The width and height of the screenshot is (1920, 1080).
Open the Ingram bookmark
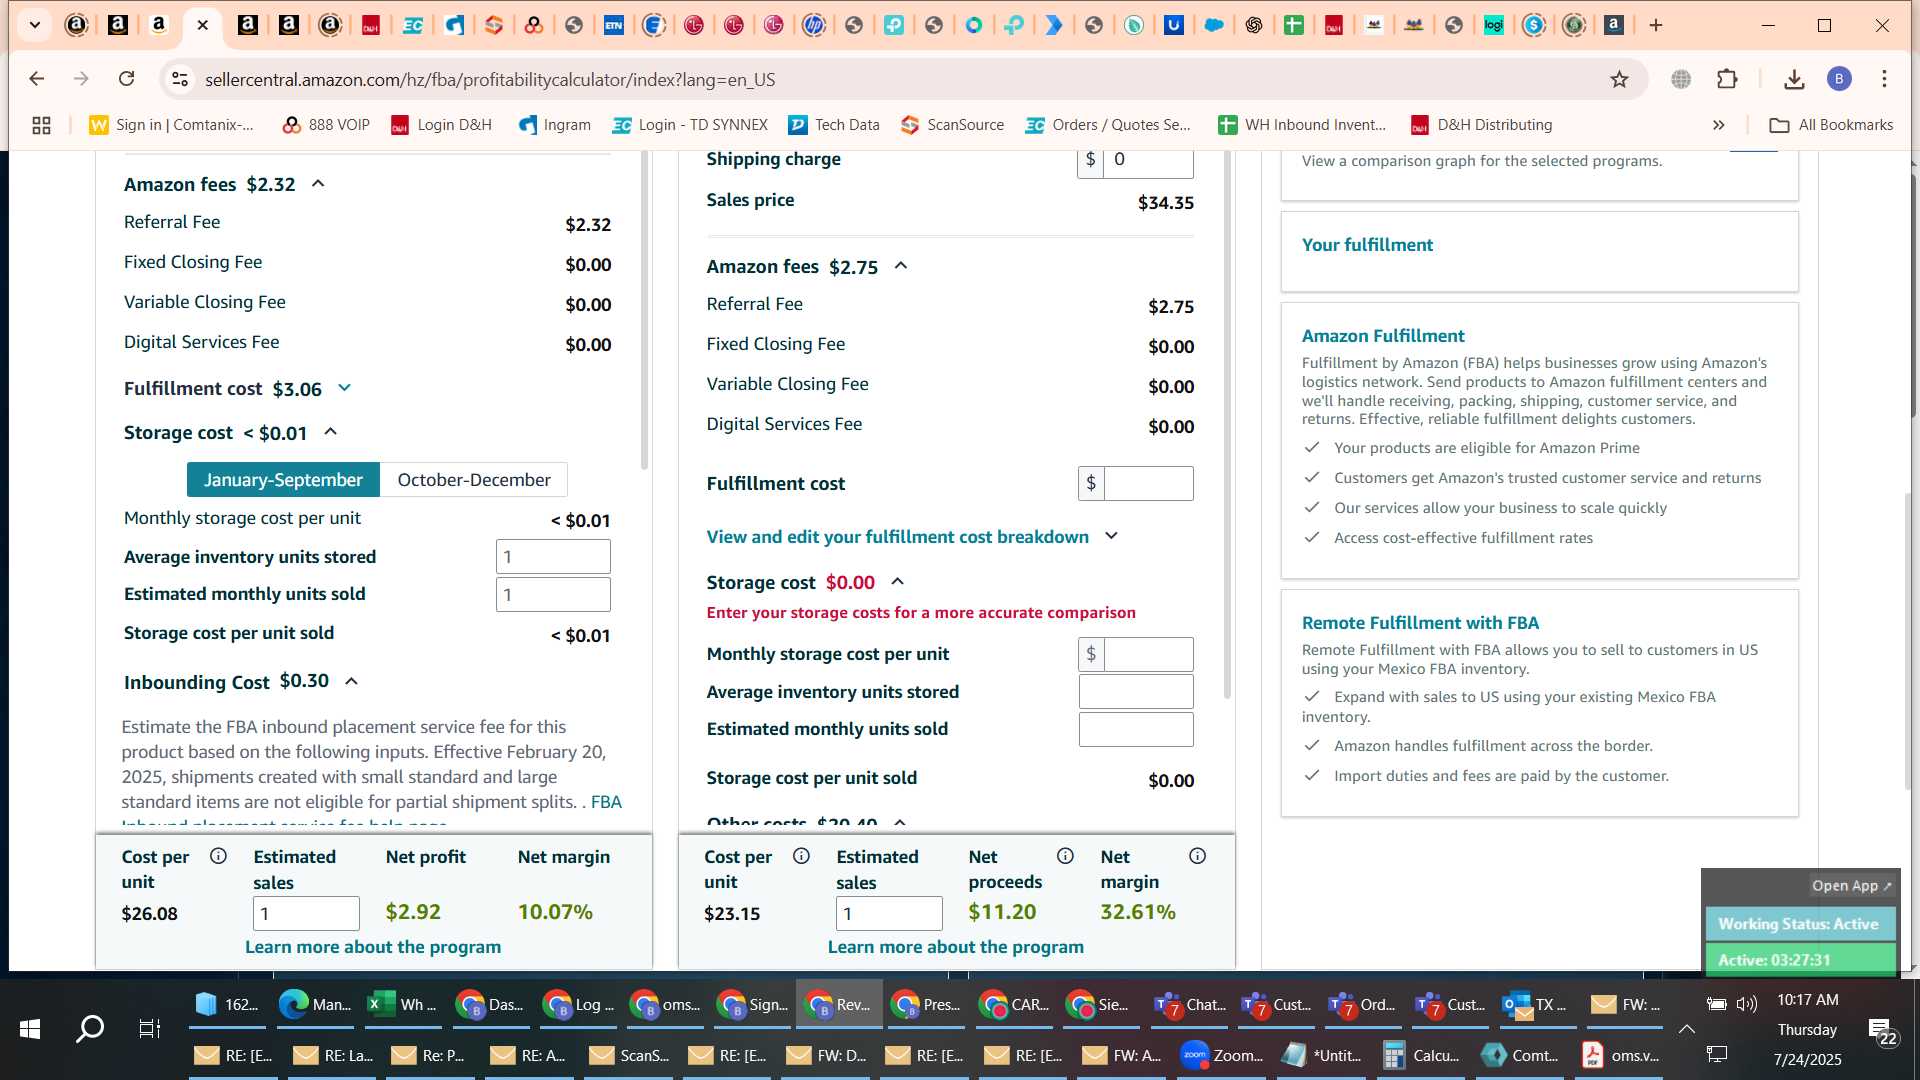point(555,125)
